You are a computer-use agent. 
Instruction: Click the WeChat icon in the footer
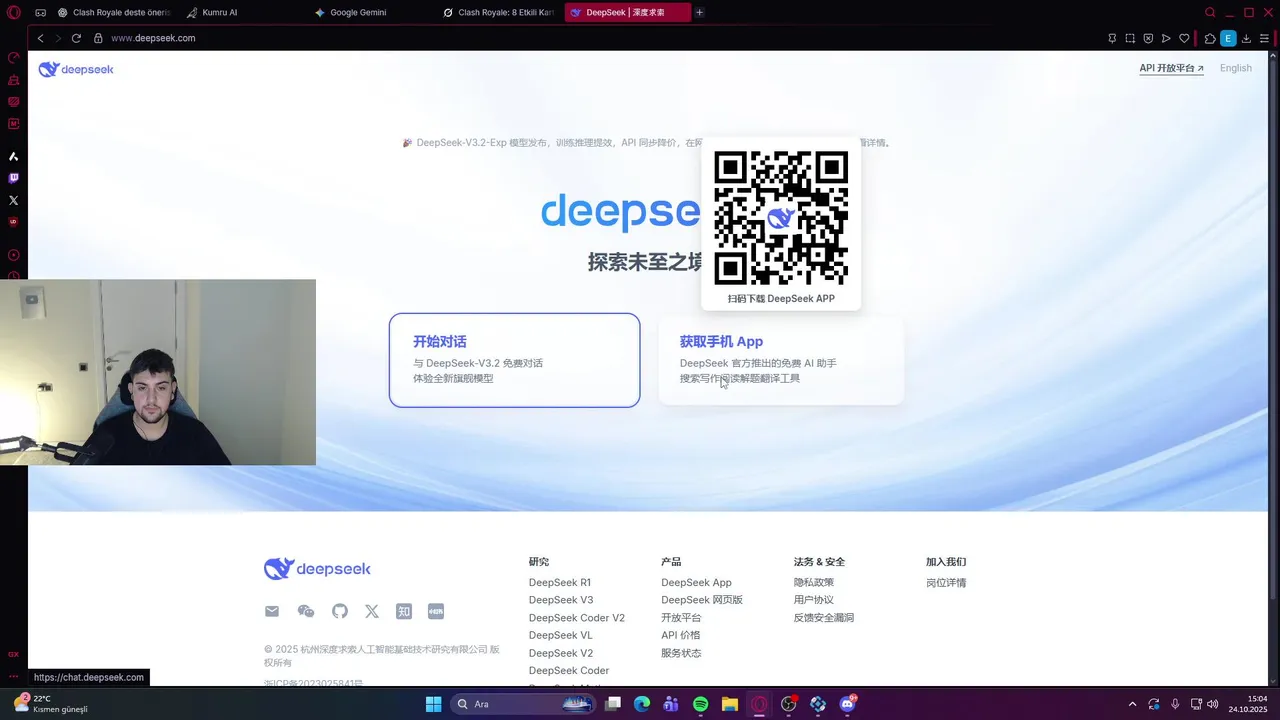click(x=306, y=611)
